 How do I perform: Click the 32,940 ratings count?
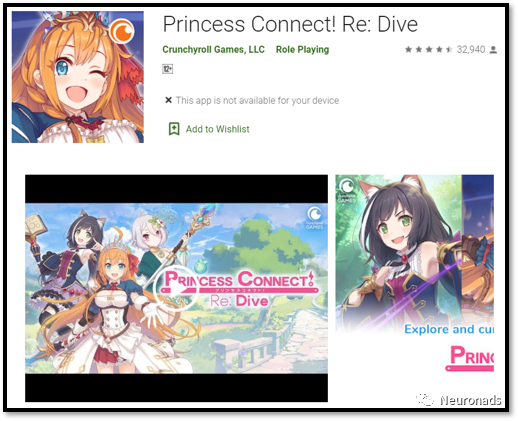[471, 50]
